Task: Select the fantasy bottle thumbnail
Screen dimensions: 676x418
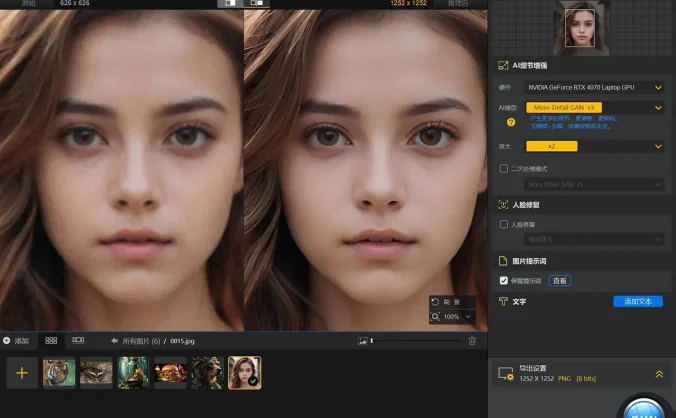Action: 133,373
